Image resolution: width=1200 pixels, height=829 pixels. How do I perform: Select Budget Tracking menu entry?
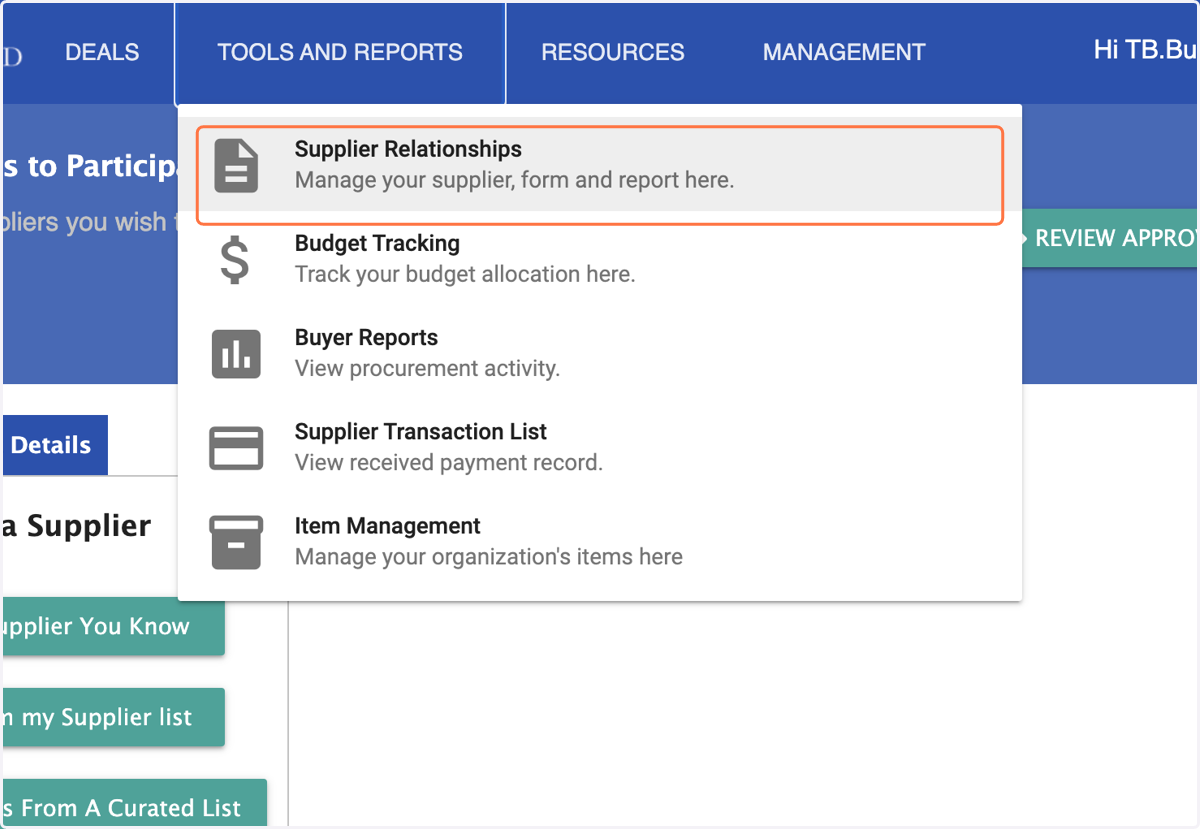[x=600, y=259]
